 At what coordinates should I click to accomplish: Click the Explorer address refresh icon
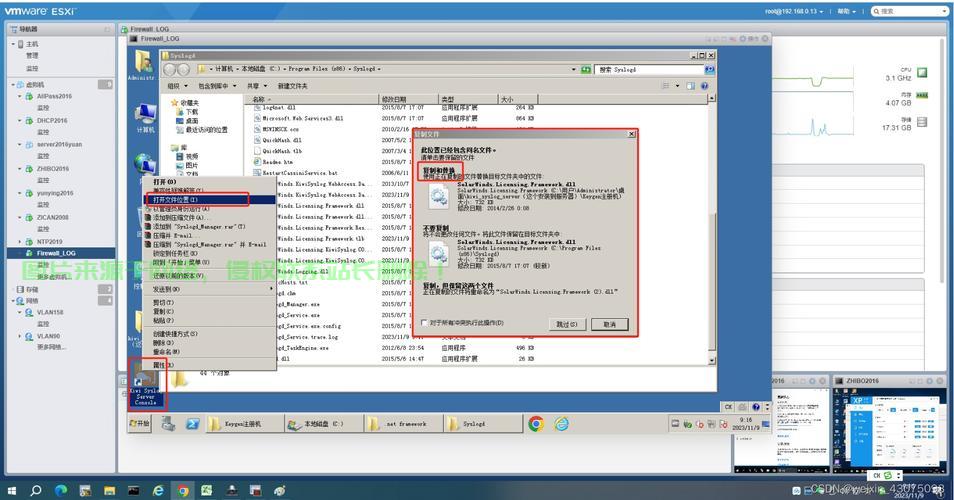point(585,69)
